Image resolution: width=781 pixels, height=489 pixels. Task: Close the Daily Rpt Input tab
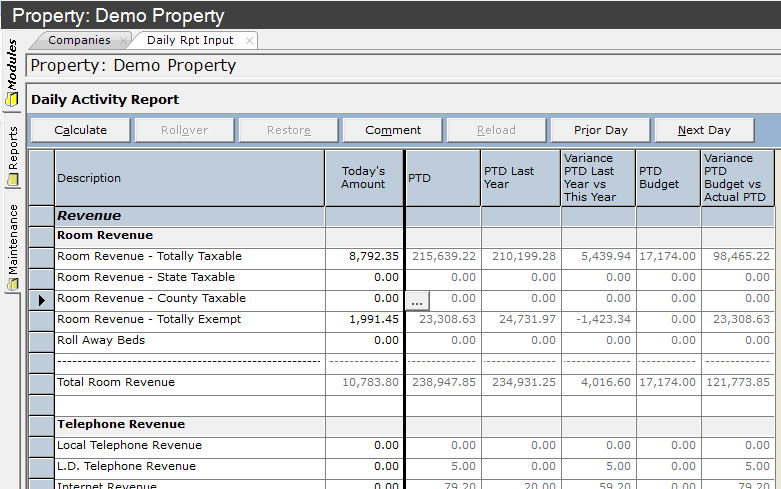click(x=249, y=41)
